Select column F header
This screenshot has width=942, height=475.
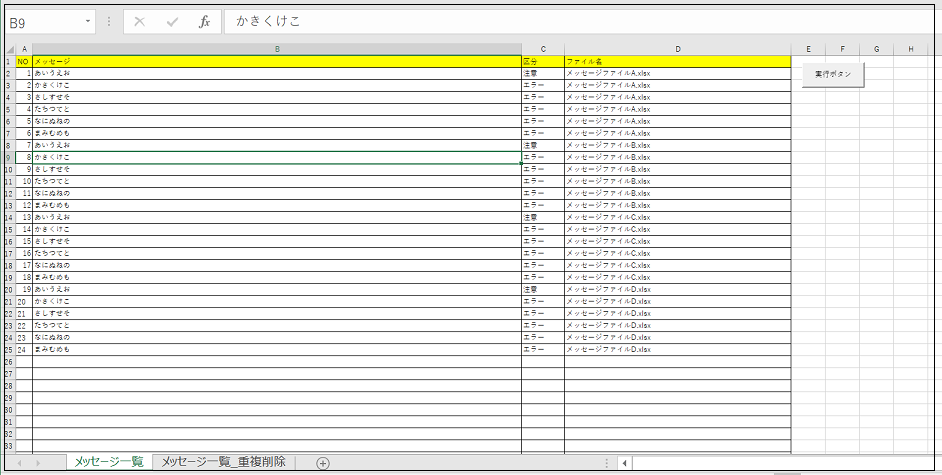pos(842,49)
